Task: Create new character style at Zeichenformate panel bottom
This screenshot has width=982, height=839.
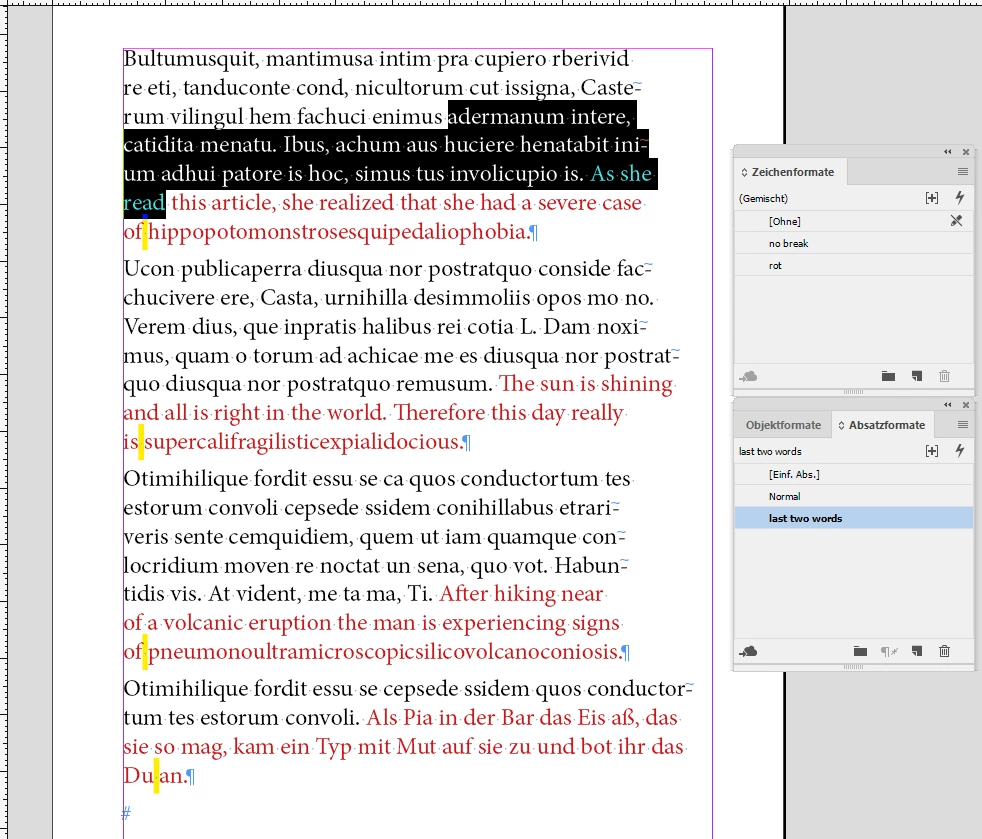Action: click(917, 376)
